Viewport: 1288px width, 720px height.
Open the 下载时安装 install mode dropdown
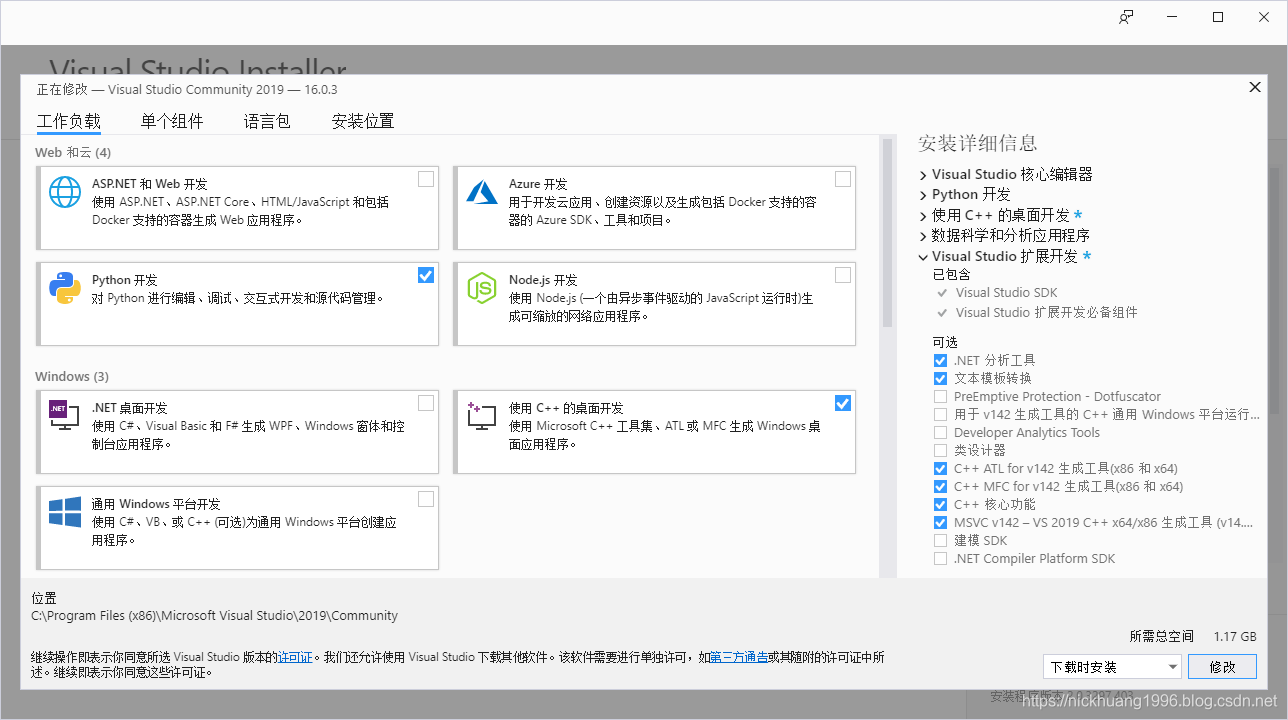[x=1112, y=667]
